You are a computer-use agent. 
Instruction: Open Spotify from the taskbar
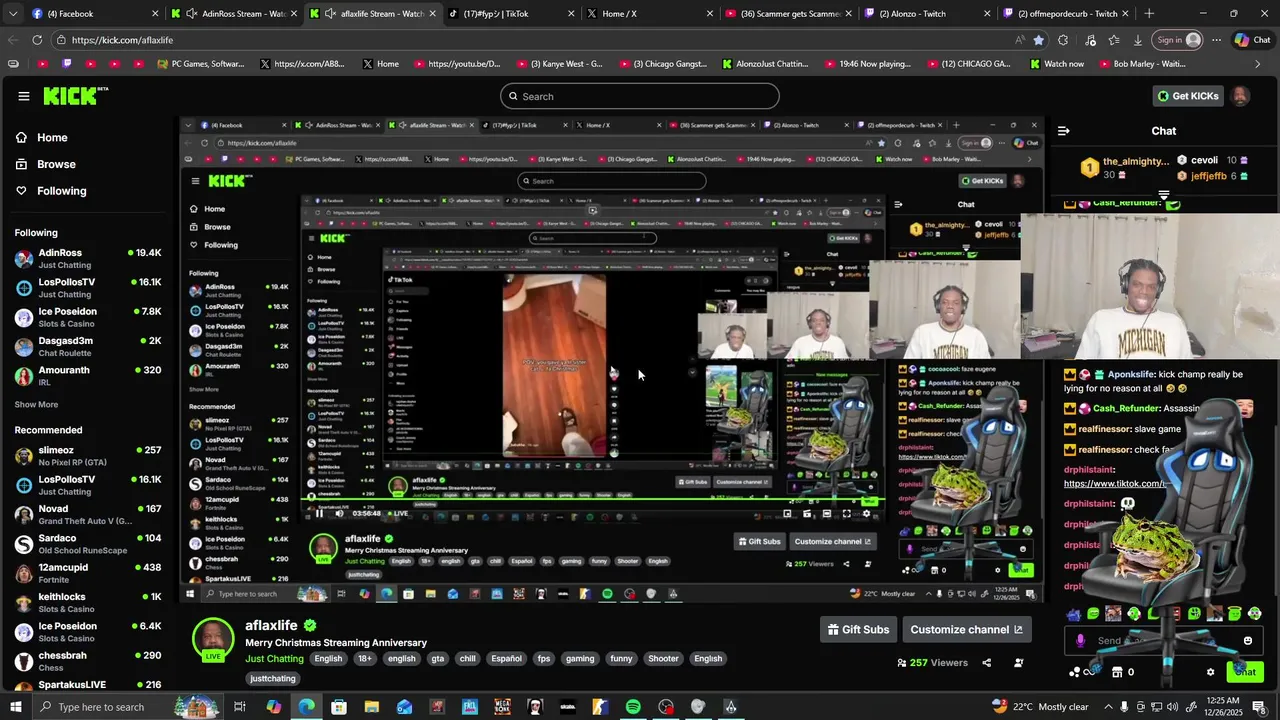pyautogui.click(x=633, y=707)
